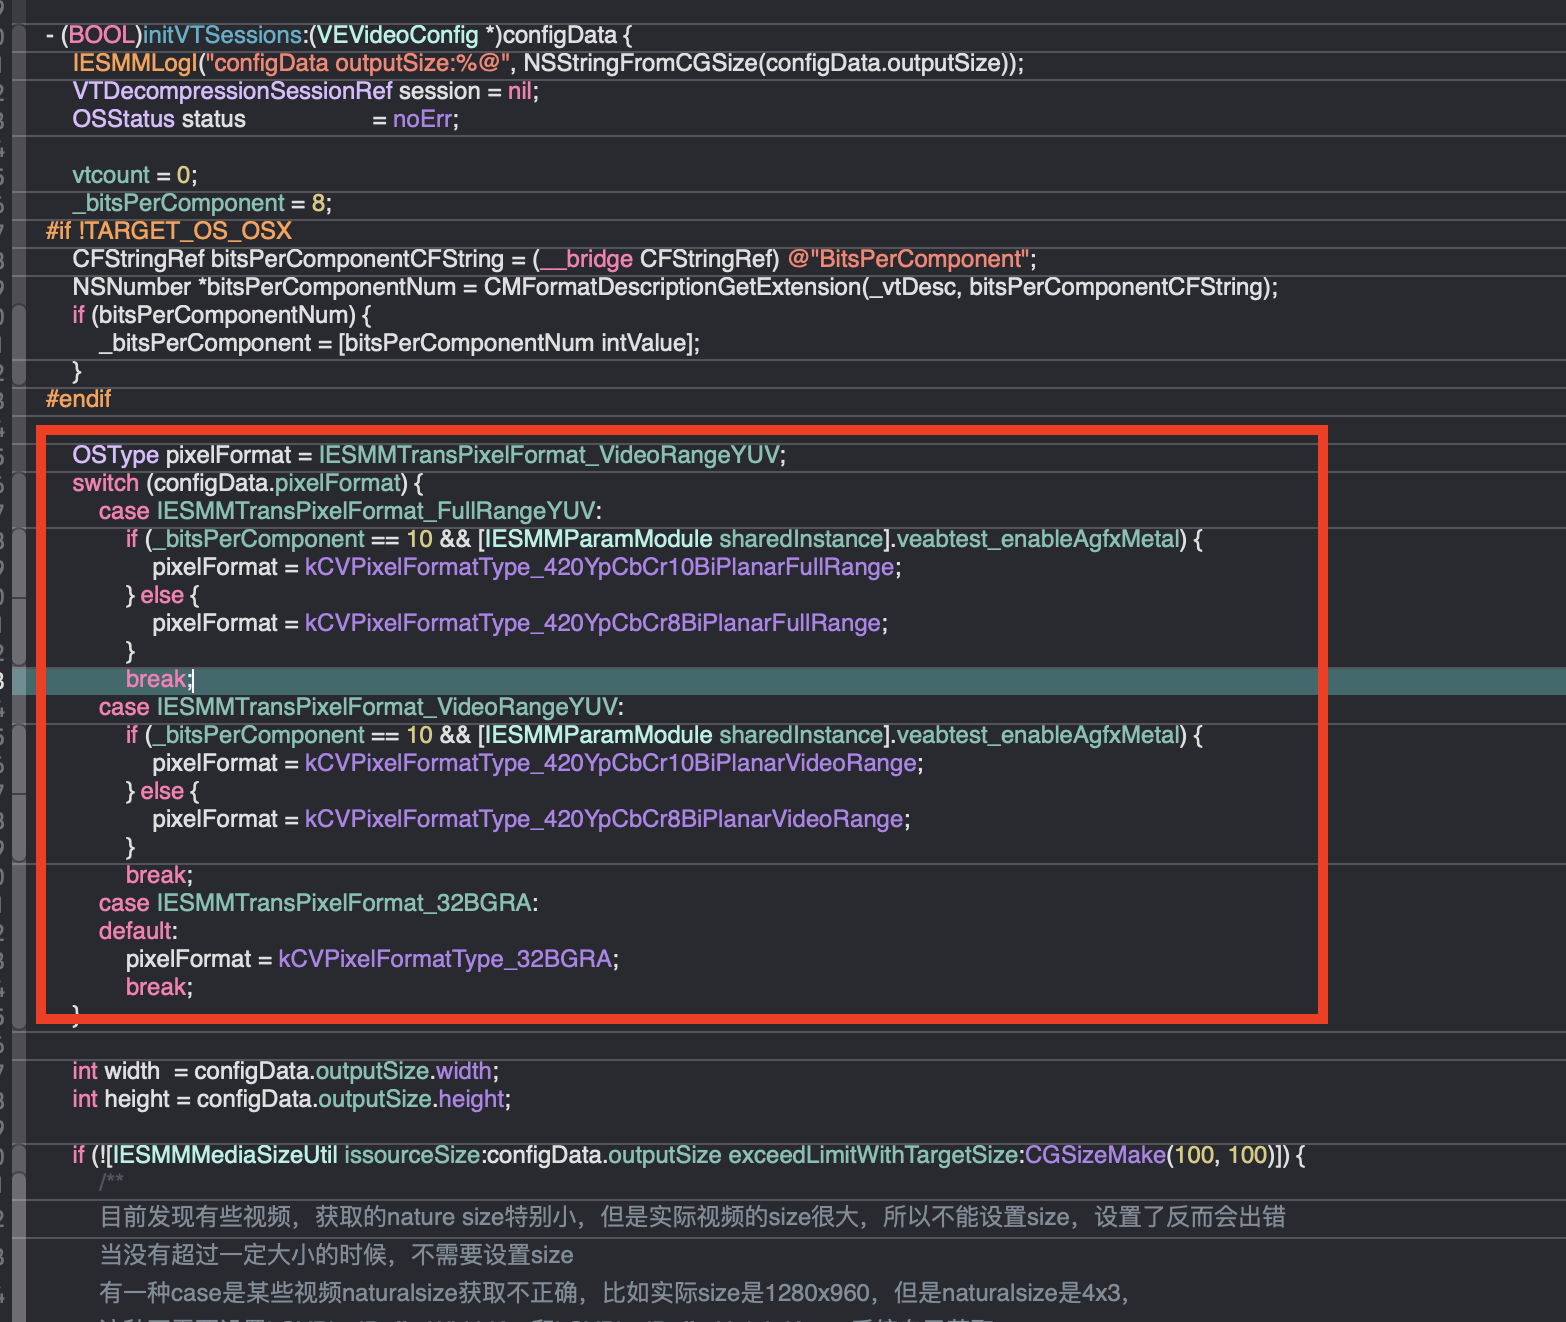Image resolution: width=1566 pixels, height=1322 pixels.
Task: Click the default keyword in switch
Action: coord(135,931)
